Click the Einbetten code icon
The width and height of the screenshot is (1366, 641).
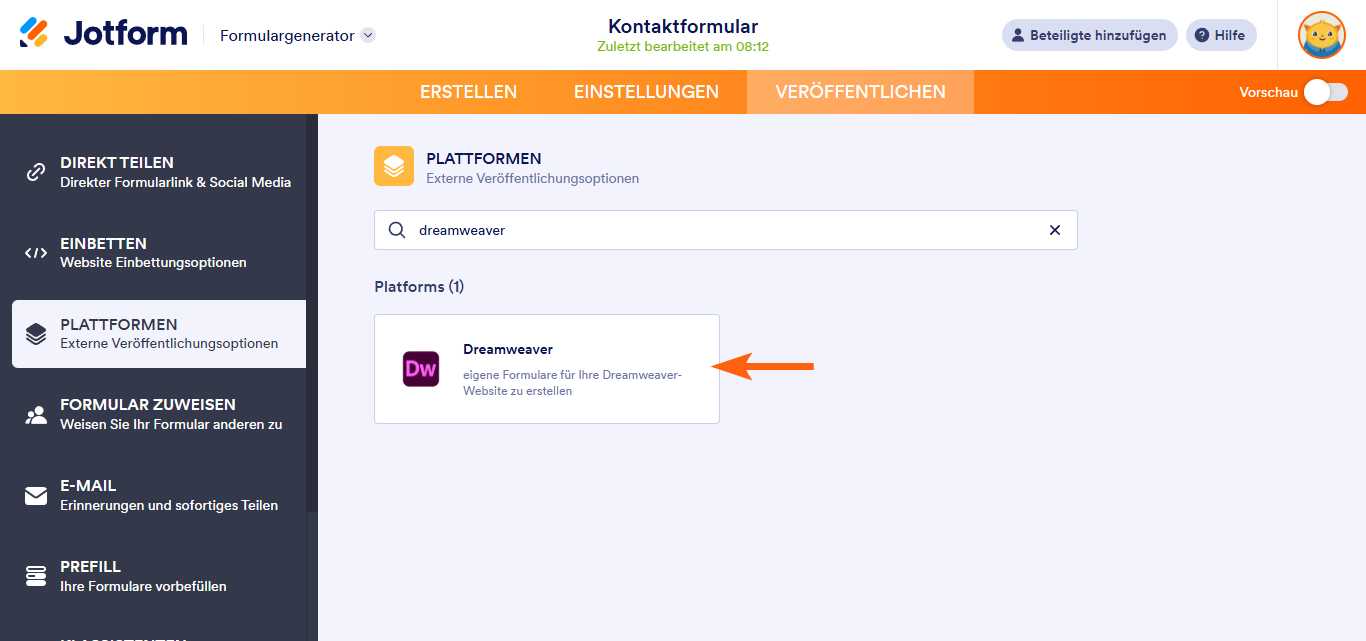point(36,253)
